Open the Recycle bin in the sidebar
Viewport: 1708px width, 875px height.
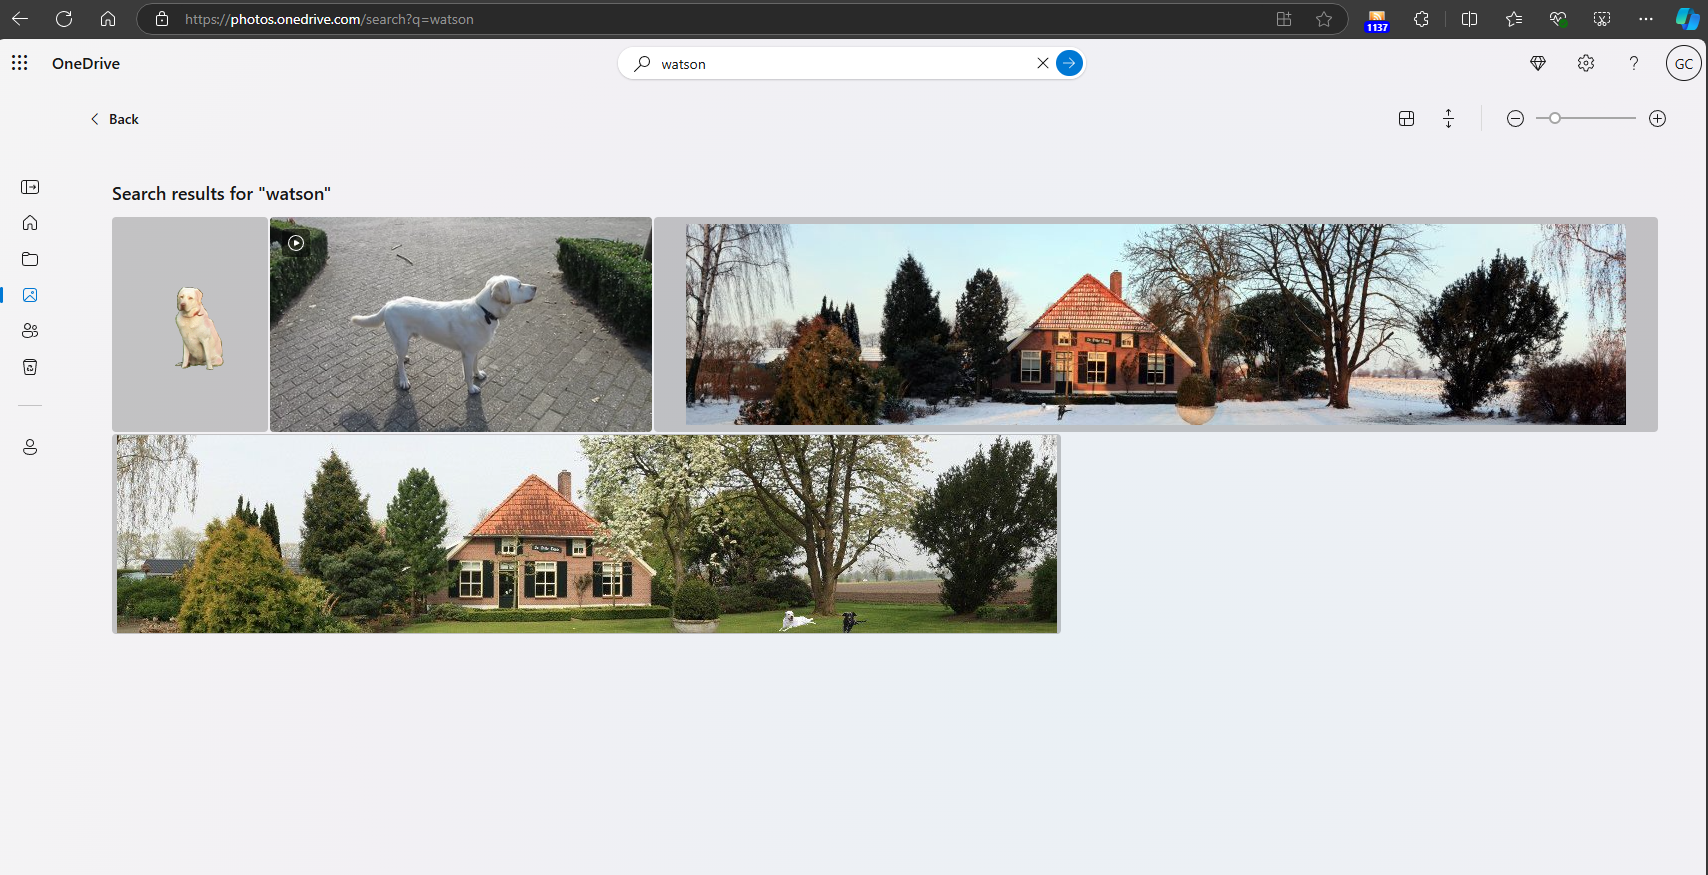pos(30,367)
